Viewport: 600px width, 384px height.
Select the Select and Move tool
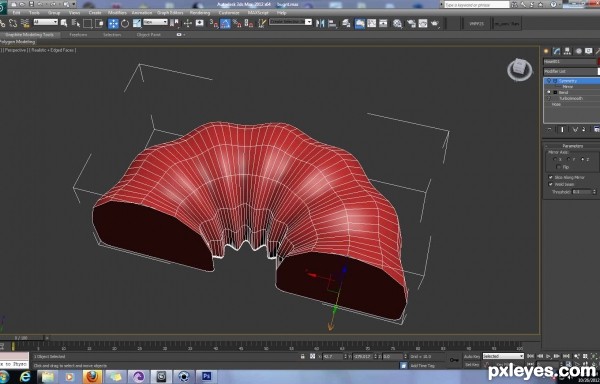point(113,23)
